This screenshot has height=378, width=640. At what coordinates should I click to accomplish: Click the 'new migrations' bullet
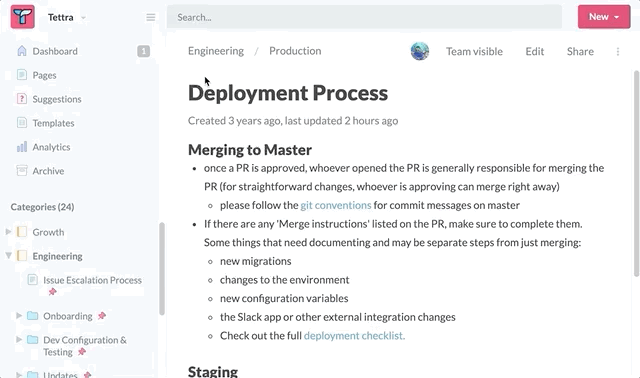click(x=256, y=261)
